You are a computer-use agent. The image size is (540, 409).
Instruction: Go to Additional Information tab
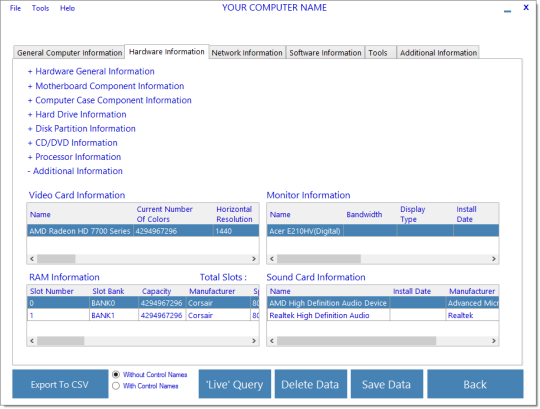pos(438,53)
